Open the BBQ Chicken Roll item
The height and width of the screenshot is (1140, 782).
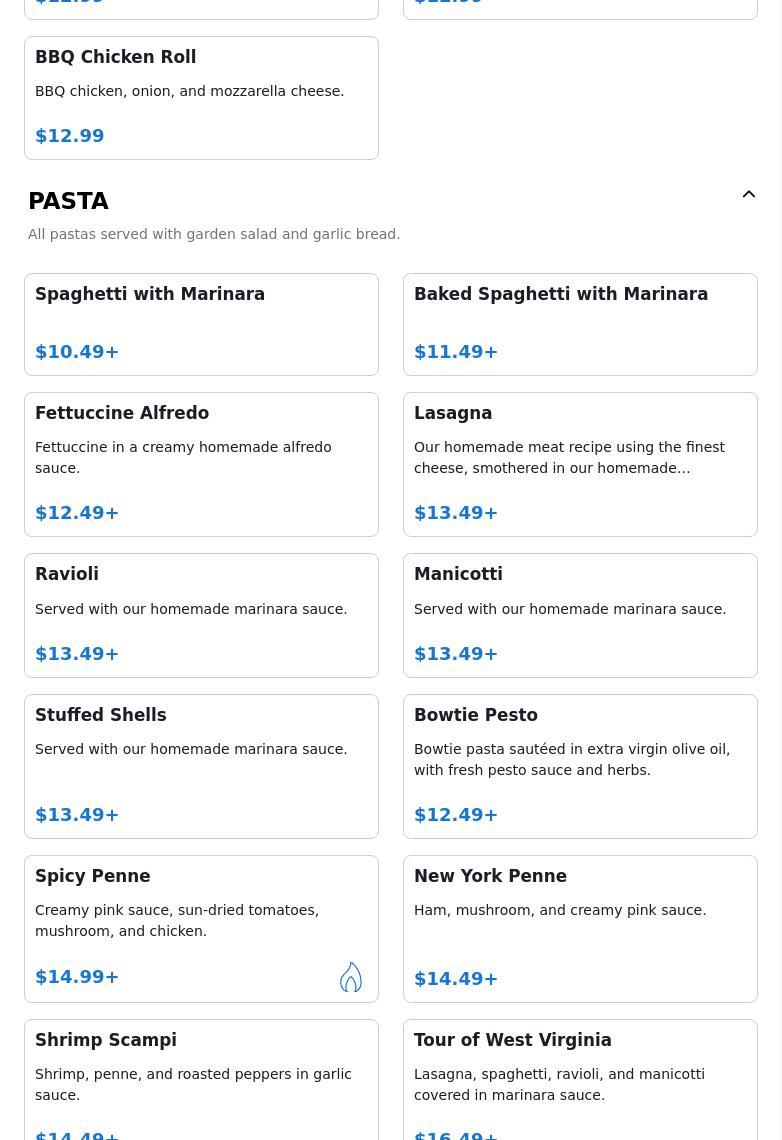(201, 98)
